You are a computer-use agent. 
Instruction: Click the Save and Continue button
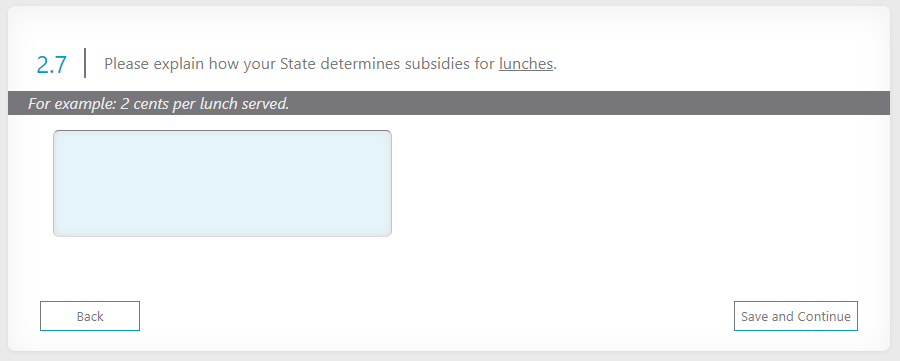click(796, 316)
